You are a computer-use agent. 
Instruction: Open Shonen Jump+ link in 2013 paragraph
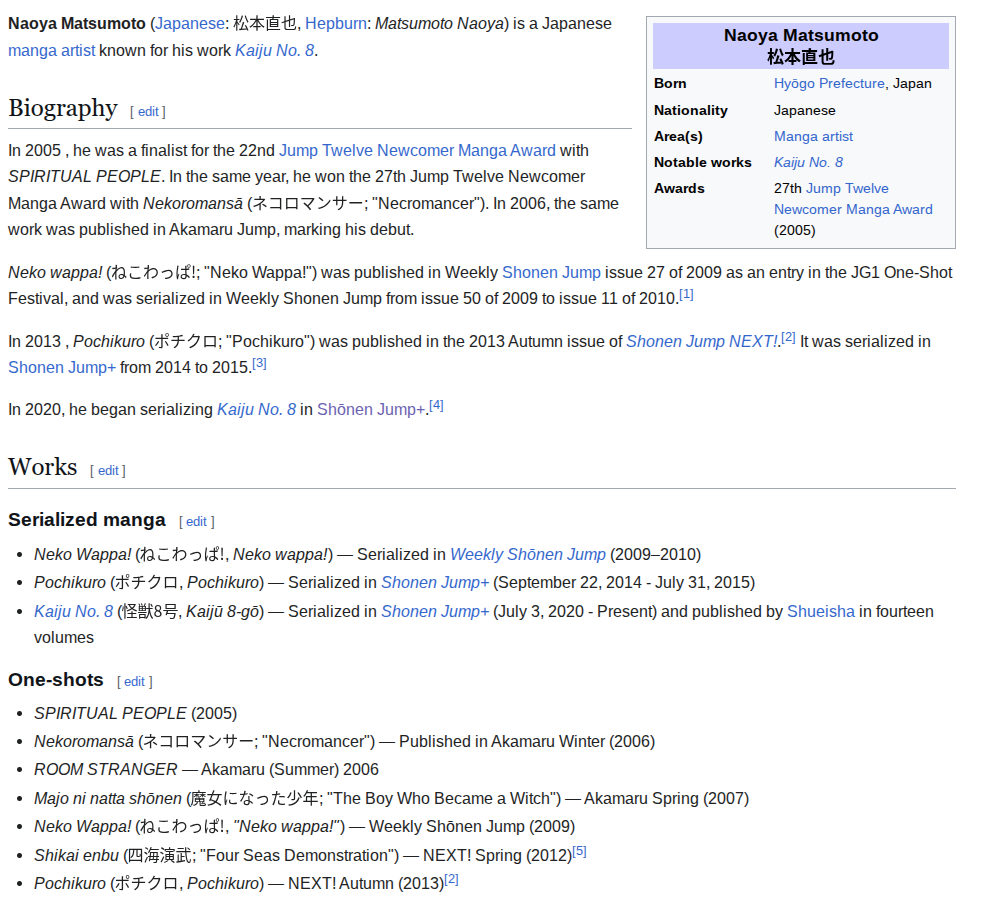tap(62, 368)
